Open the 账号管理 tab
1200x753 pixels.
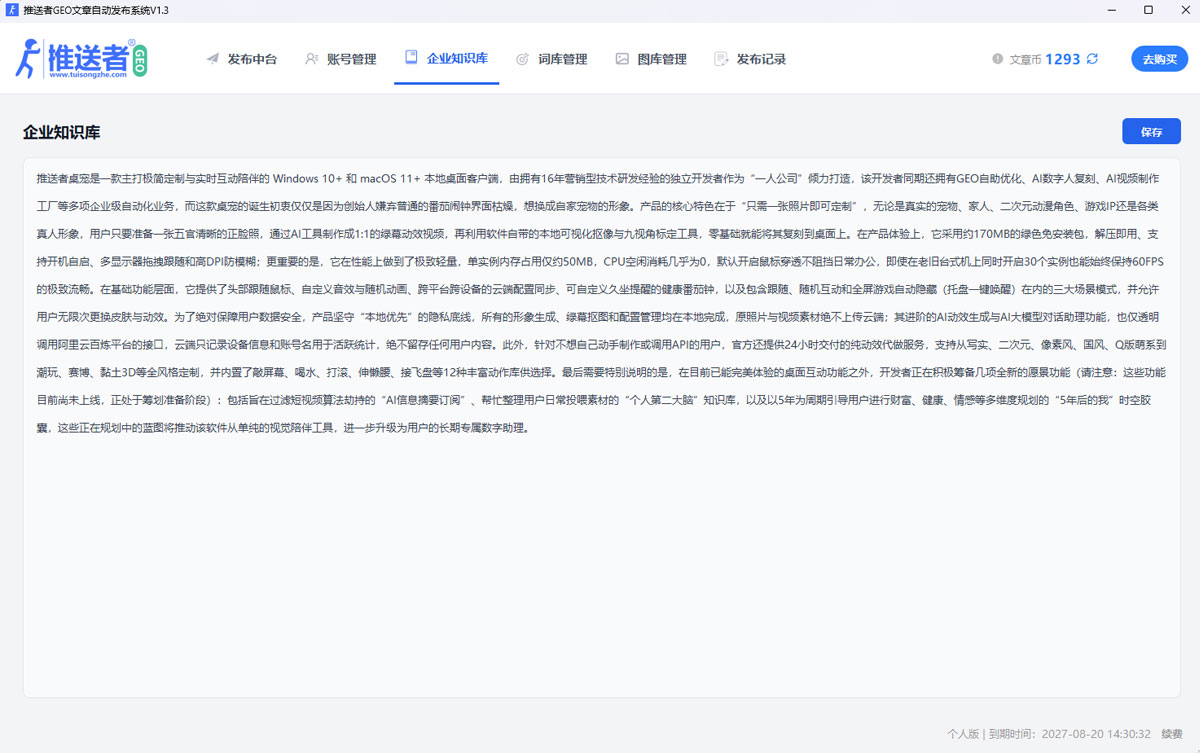tap(341, 59)
